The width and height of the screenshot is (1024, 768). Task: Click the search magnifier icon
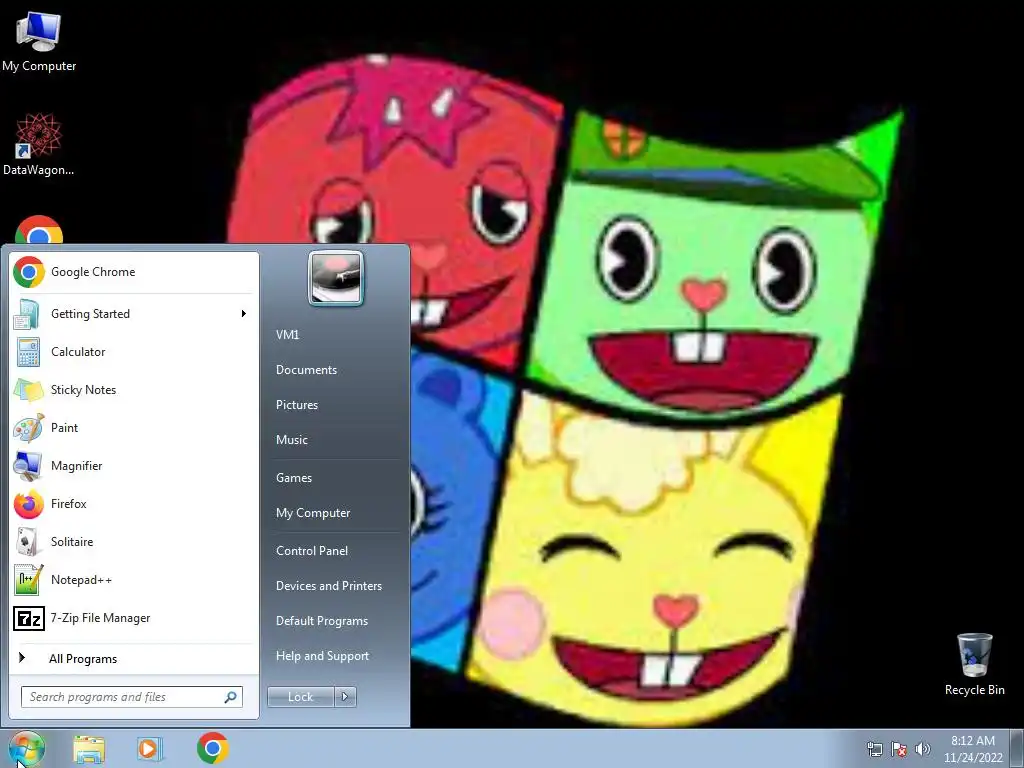coord(231,697)
